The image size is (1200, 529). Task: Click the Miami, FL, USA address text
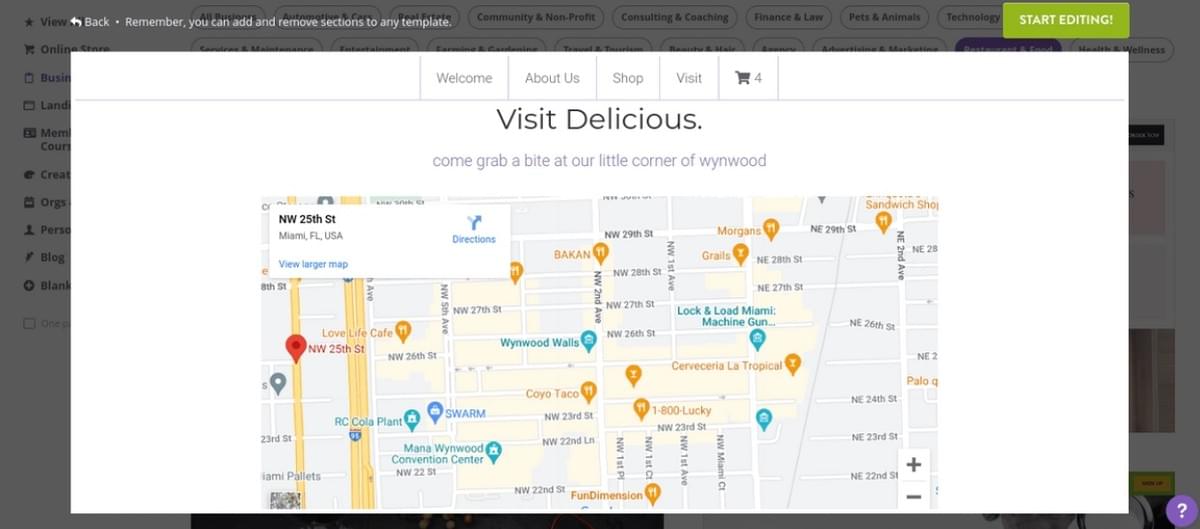[x=310, y=236]
